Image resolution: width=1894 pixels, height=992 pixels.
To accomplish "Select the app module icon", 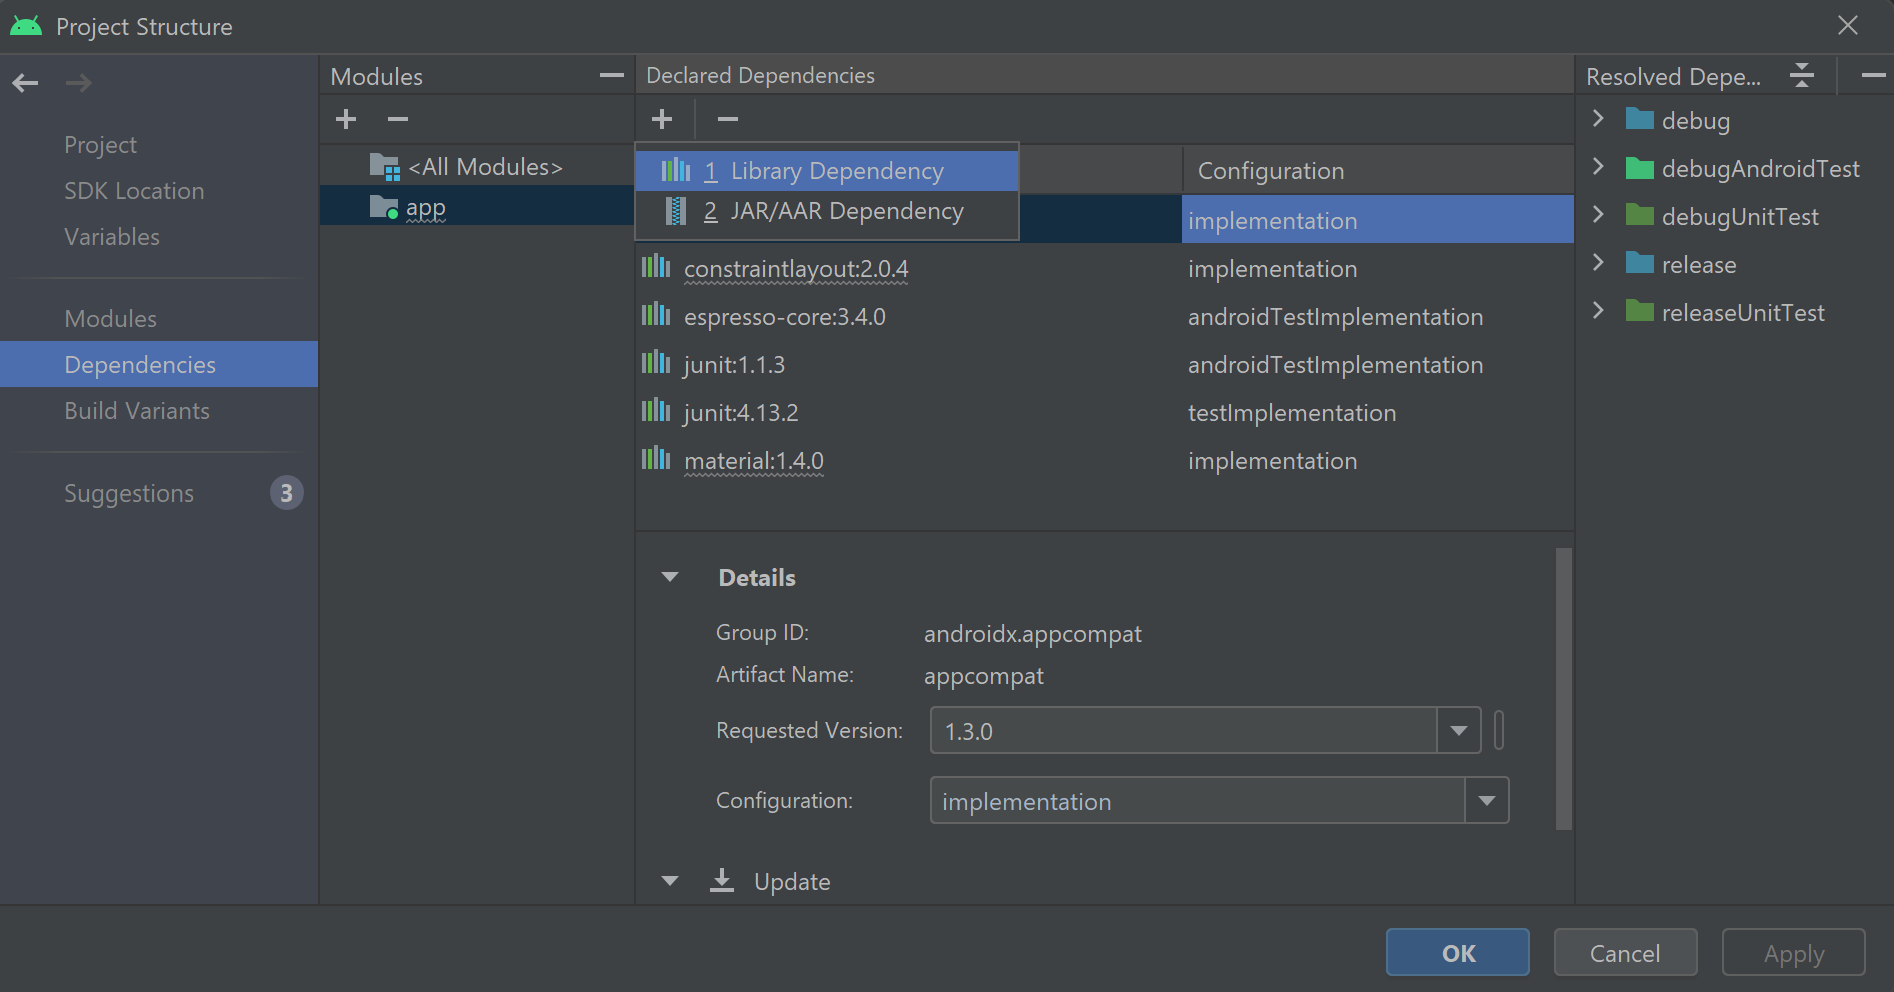I will (x=384, y=207).
